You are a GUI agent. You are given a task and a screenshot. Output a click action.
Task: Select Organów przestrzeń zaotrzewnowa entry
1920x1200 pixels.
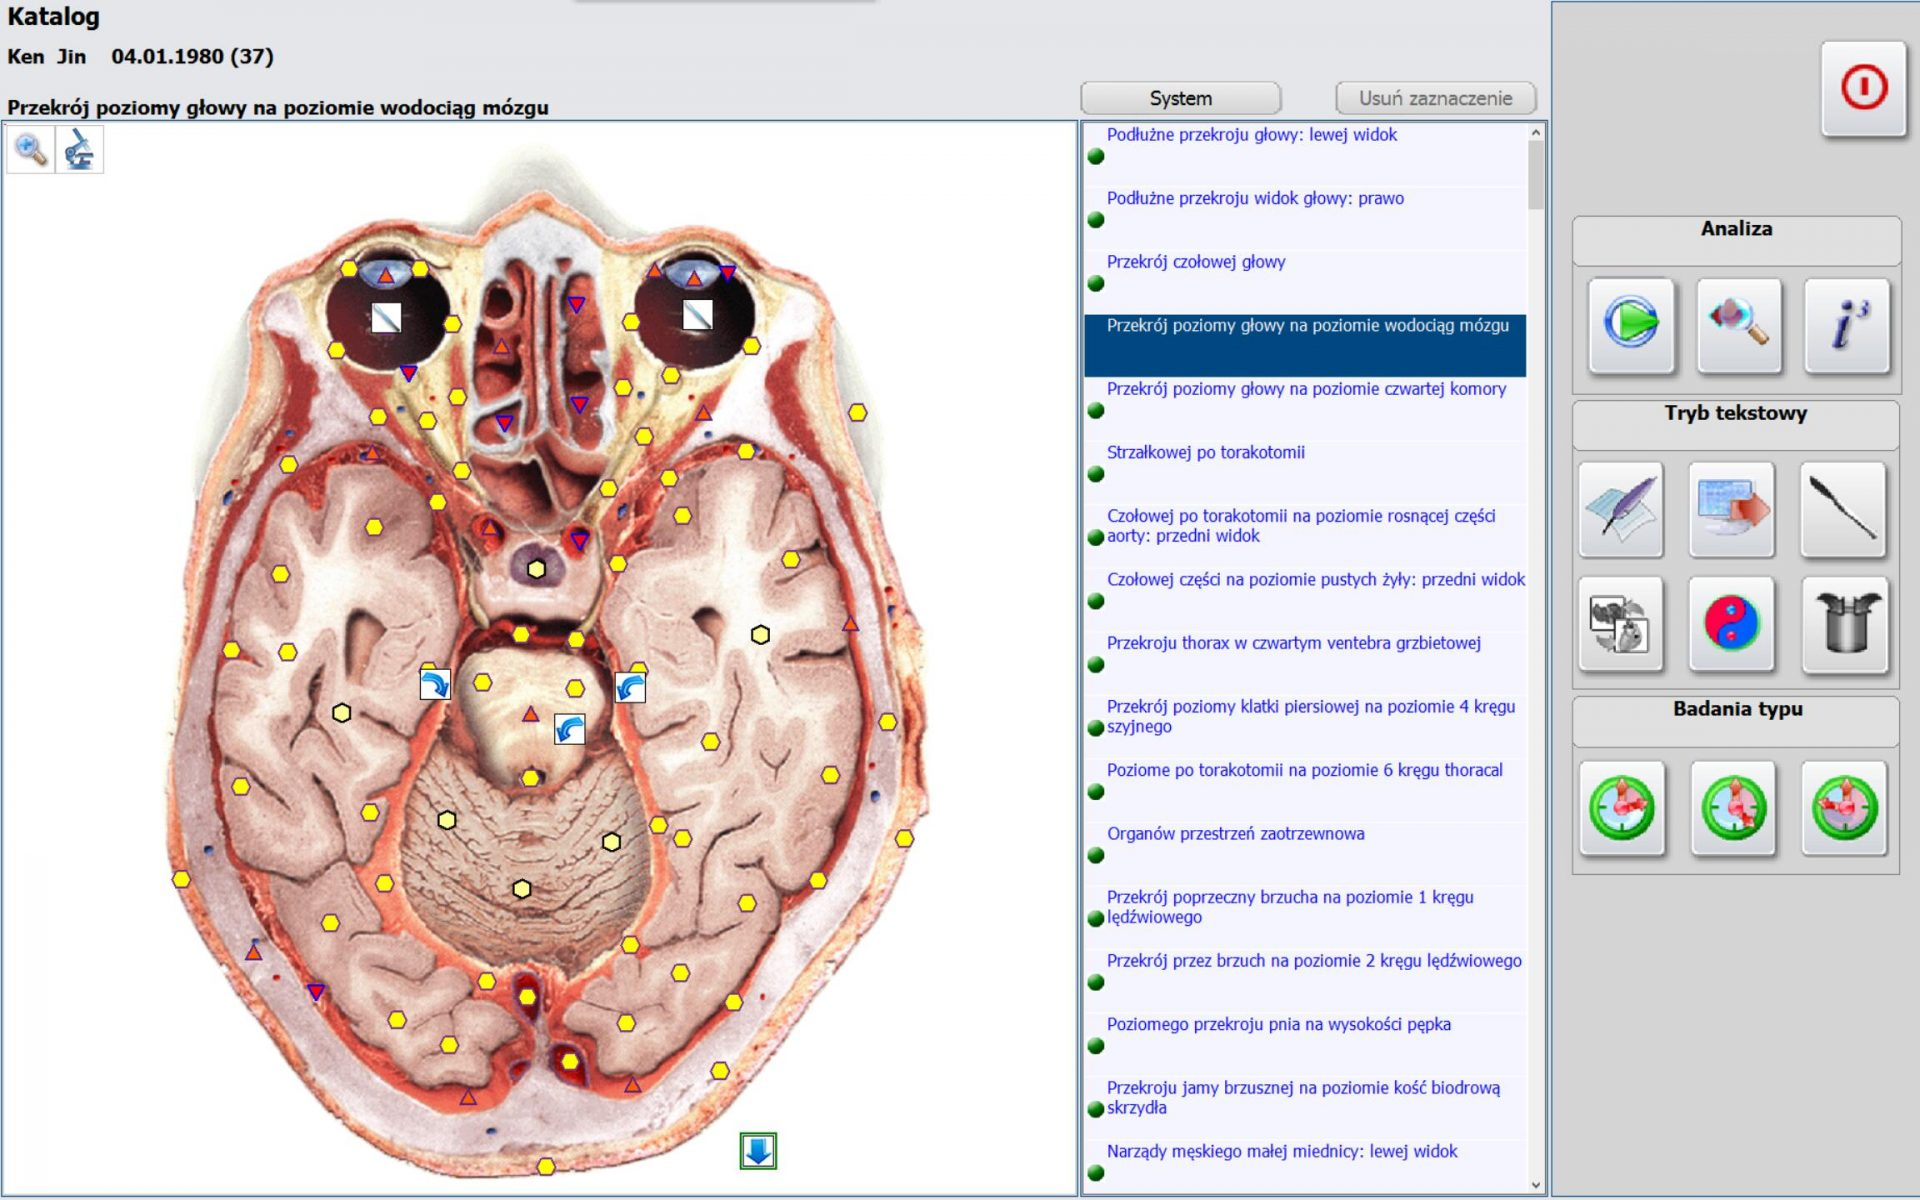coord(1235,834)
